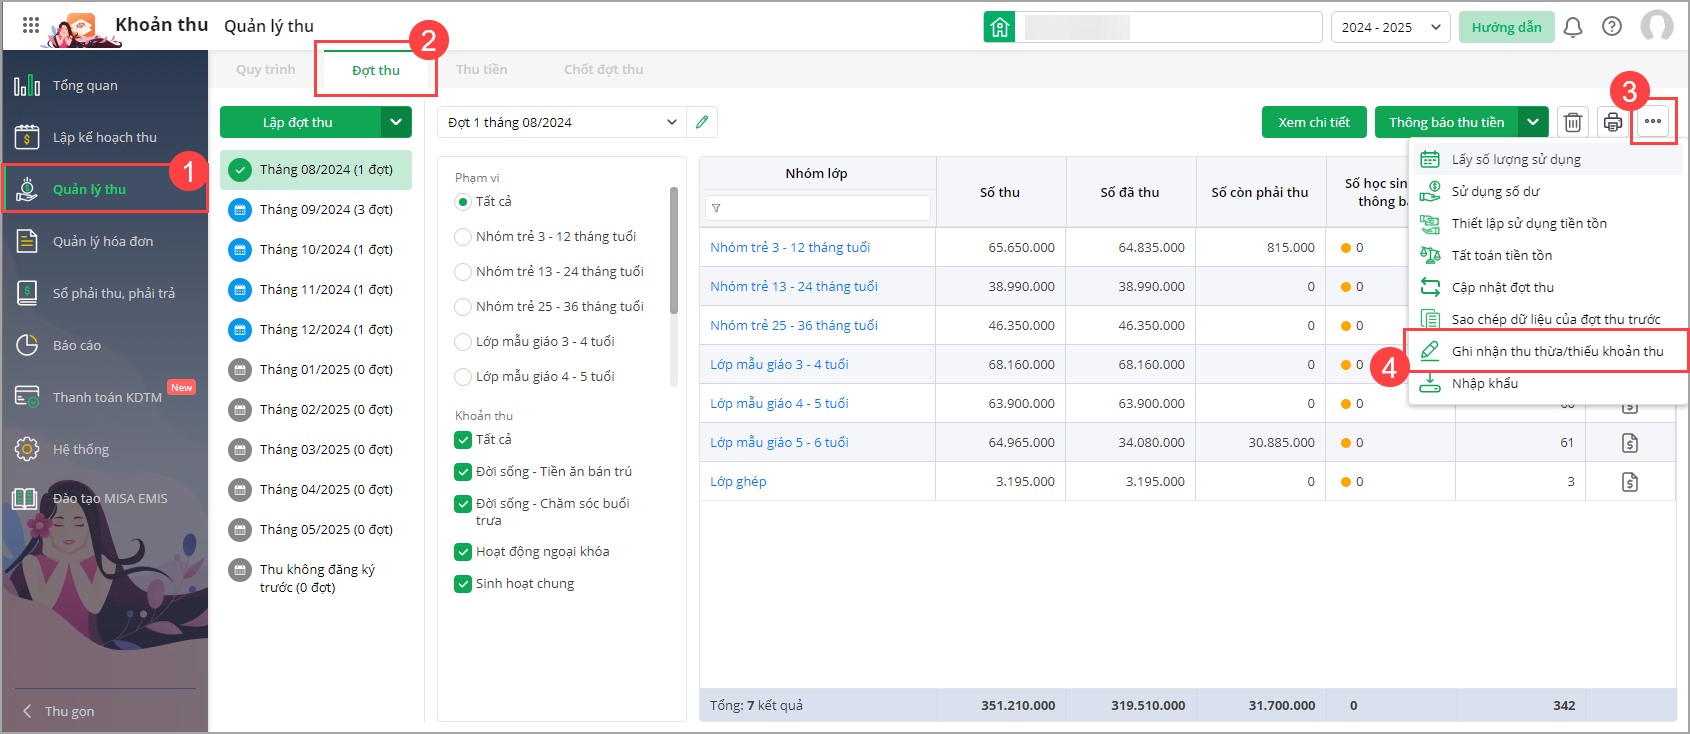Choose Tất toán tiền tồn menu item
This screenshot has width=1690, height=734.
pos(1548,255)
